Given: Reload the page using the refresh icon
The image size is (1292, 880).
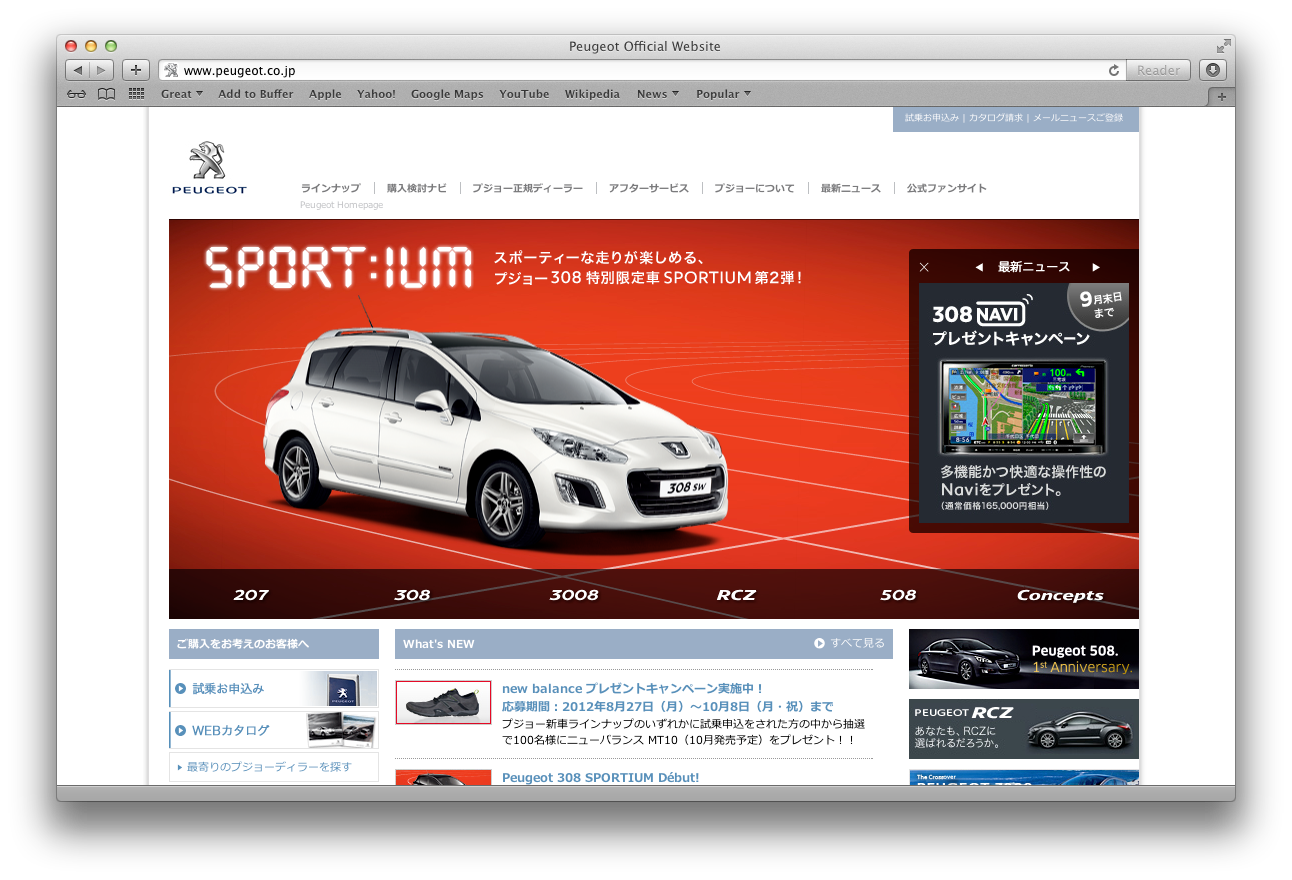Looking at the screenshot, I should (1114, 70).
